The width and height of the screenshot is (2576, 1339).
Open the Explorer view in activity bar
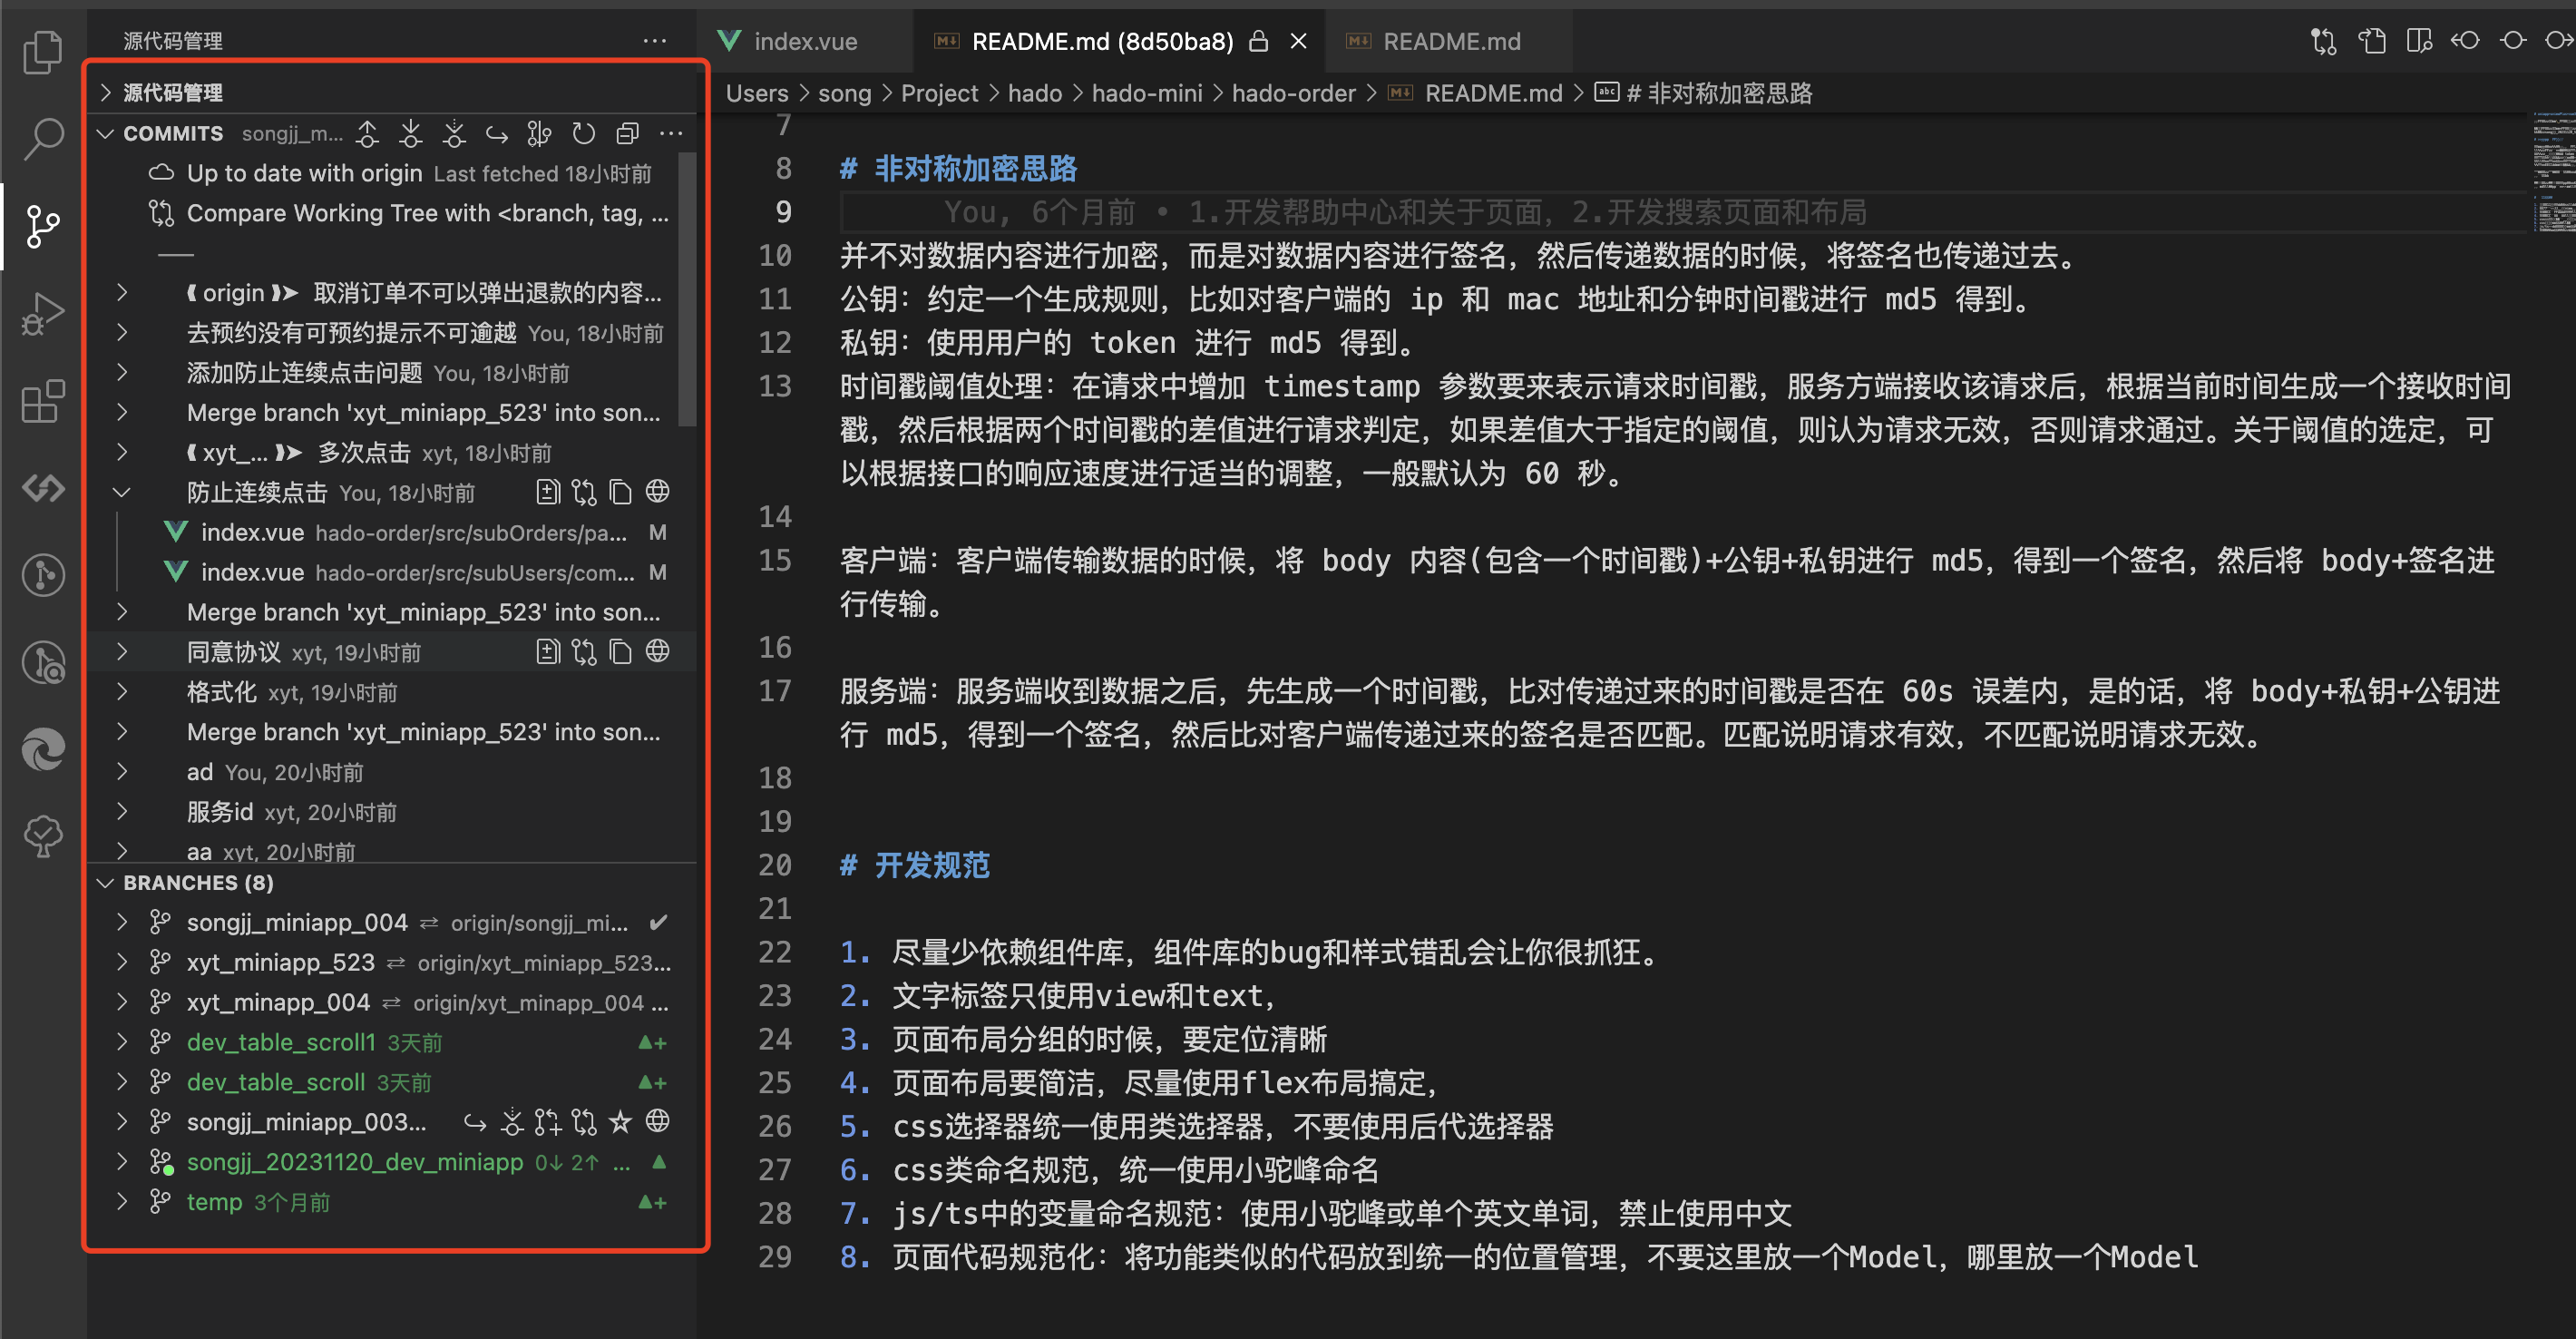tap(42, 52)
